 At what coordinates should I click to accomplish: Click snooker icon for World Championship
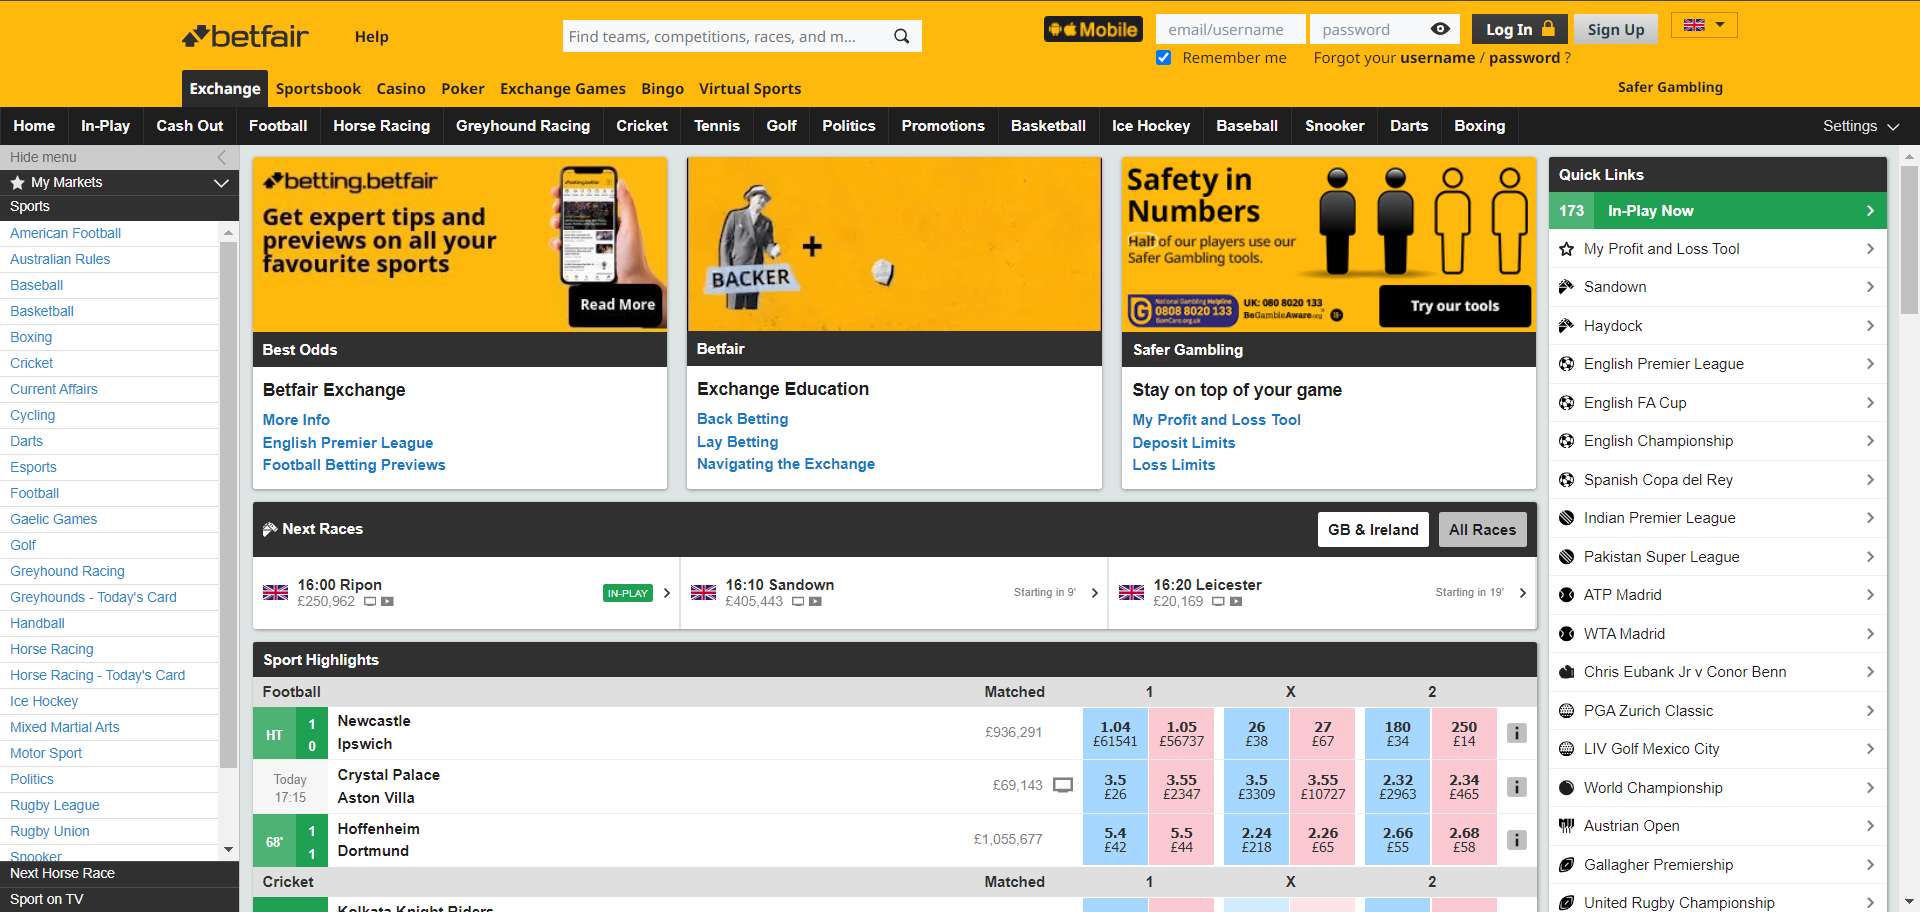pyautogui.click(x=1566, y=788)
